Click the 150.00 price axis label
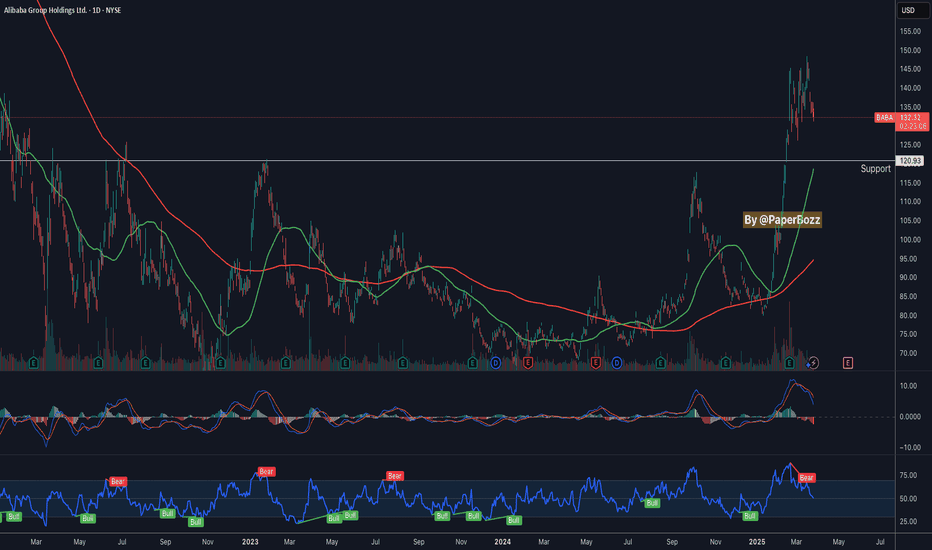The height and width of the screenshot is (550, 932). click(910, 51)
